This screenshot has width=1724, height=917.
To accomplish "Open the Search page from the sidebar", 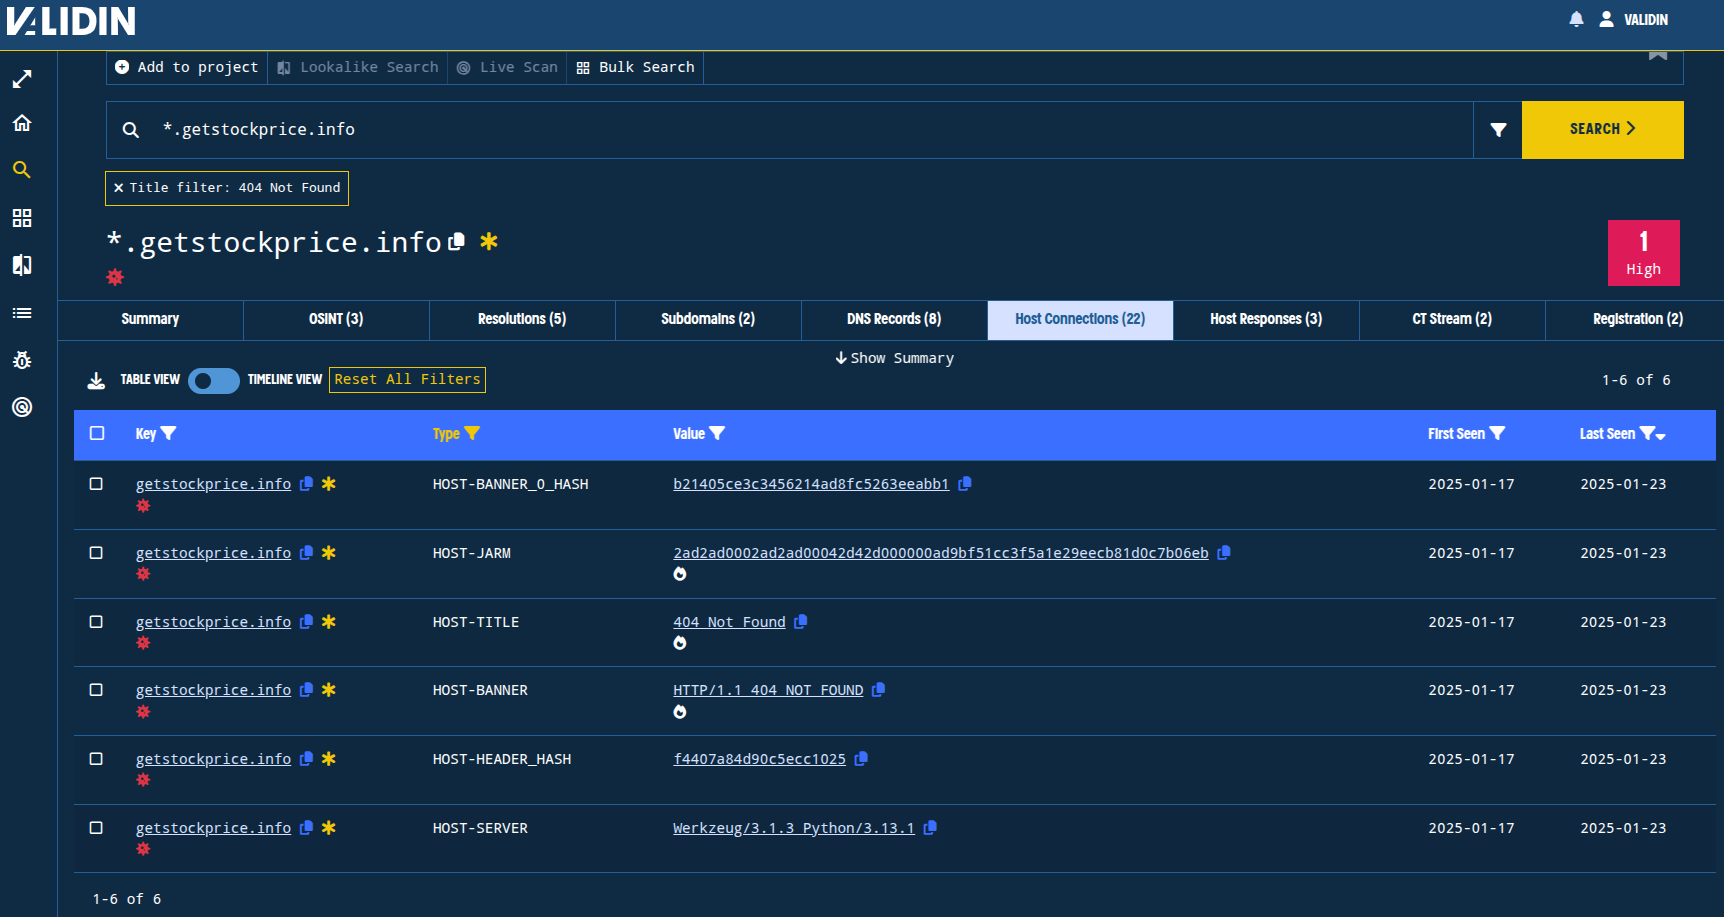I will click(22, 170).
